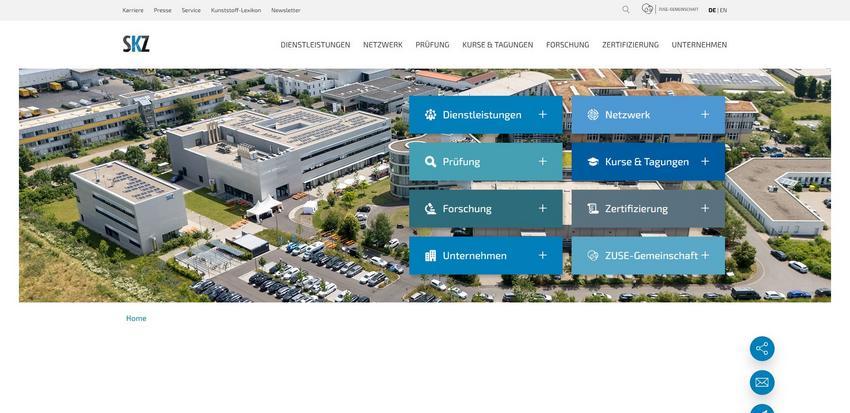Screen dimensions: 850x413
Task: Click the Zertifizierung tile label
Action: tap(636, 209)
